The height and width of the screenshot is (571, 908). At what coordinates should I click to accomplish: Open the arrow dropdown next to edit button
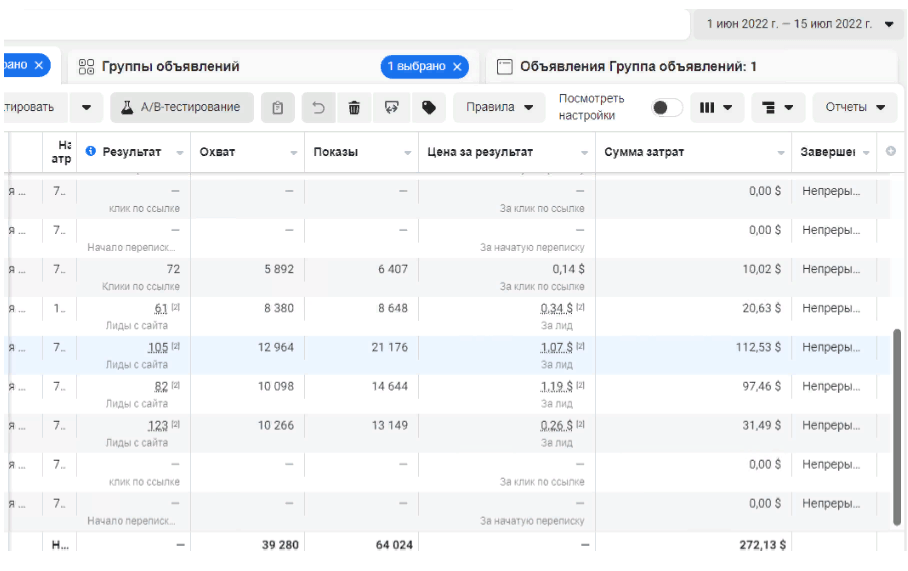pos(86,108)
